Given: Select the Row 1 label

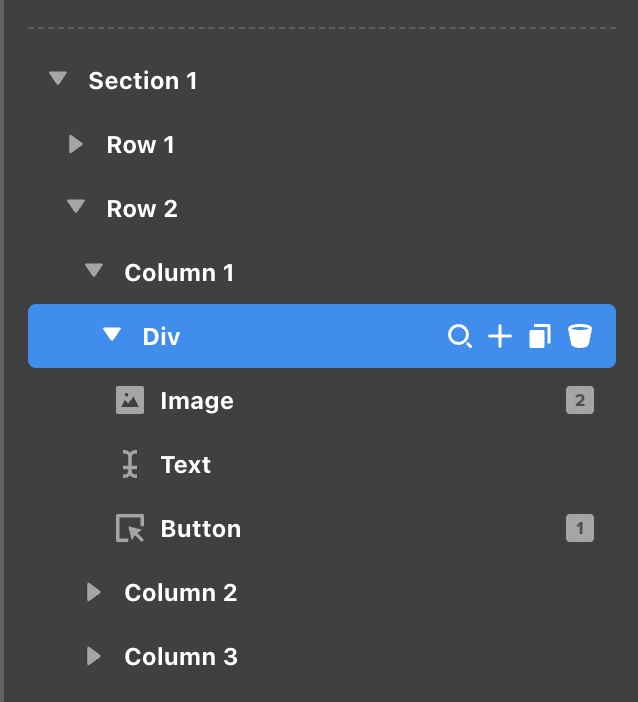Looking at the screenshot, I should [x=140, y=145].
